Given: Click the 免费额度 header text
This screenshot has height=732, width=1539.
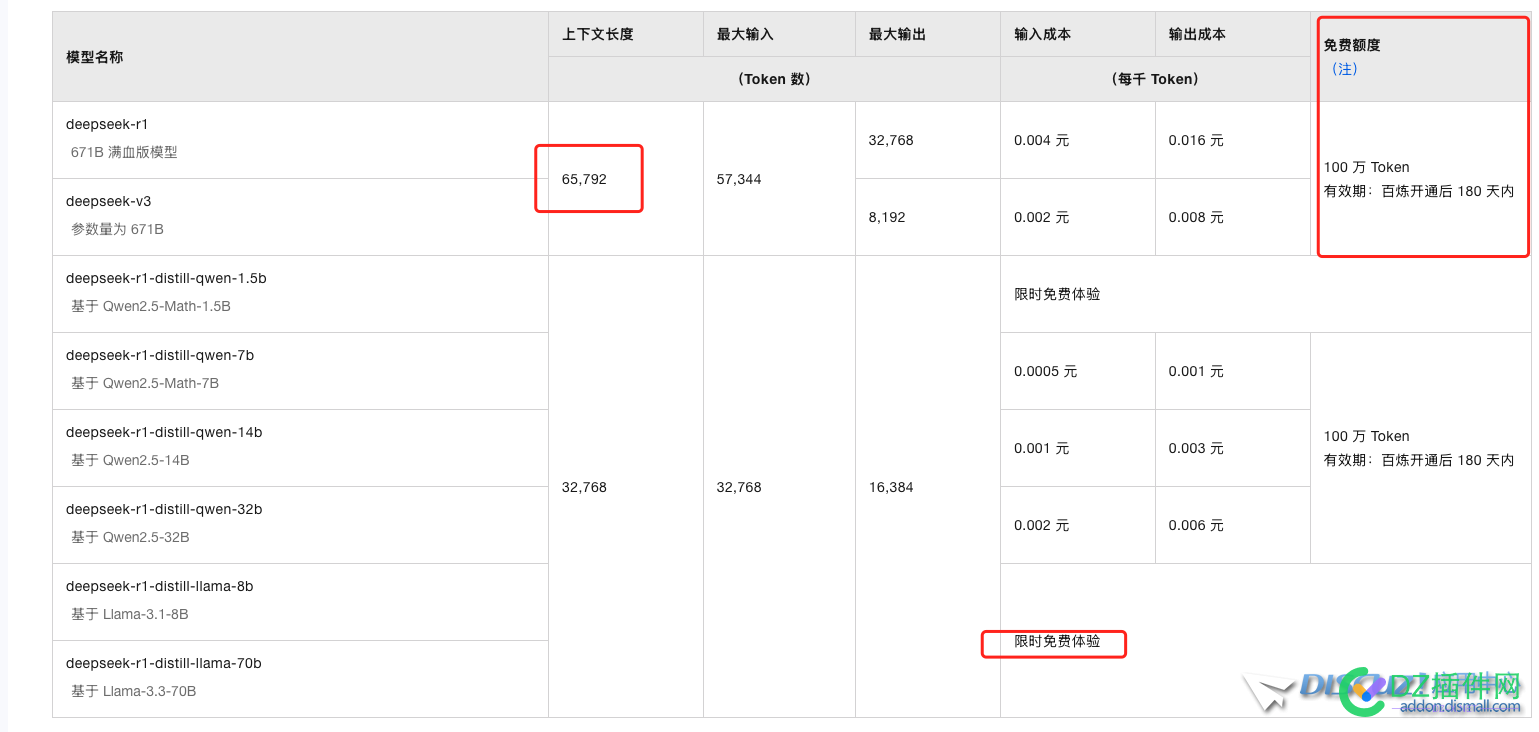Looking at the screenshot, I should point(1352,45).
